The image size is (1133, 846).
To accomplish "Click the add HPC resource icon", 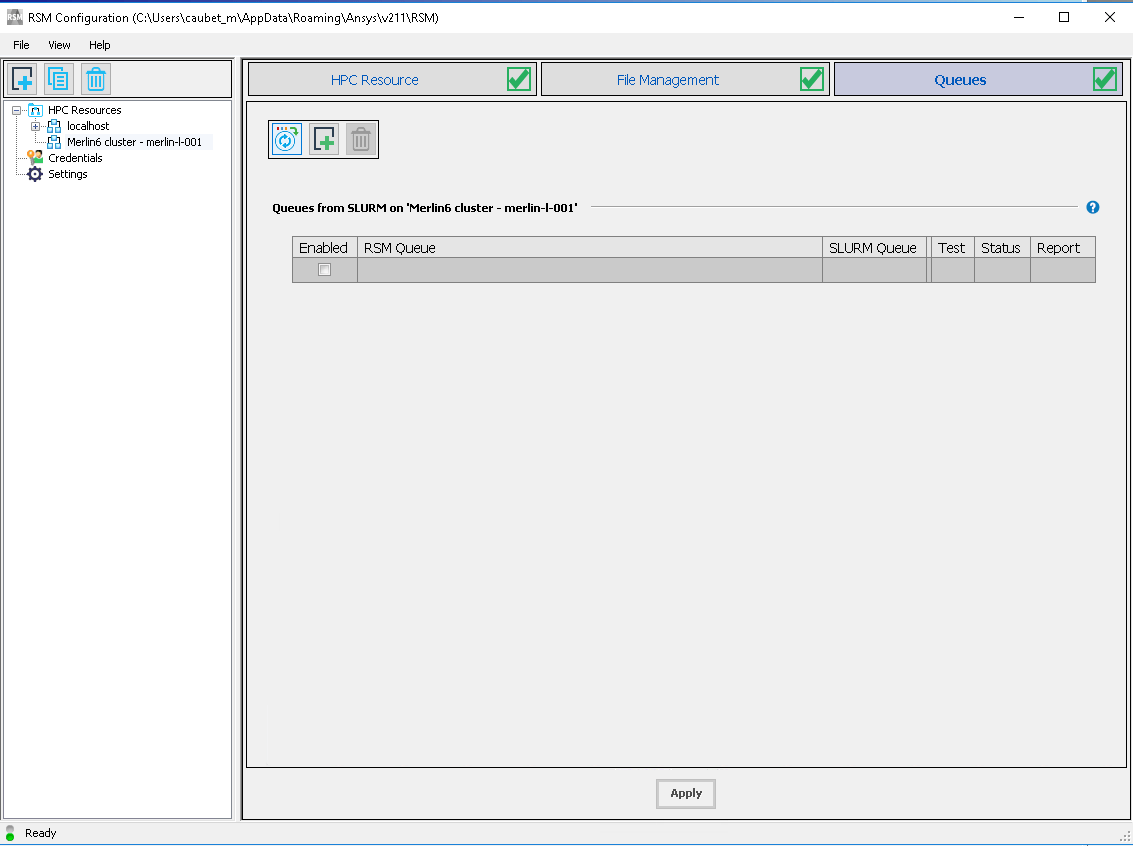I will (23, 79).
